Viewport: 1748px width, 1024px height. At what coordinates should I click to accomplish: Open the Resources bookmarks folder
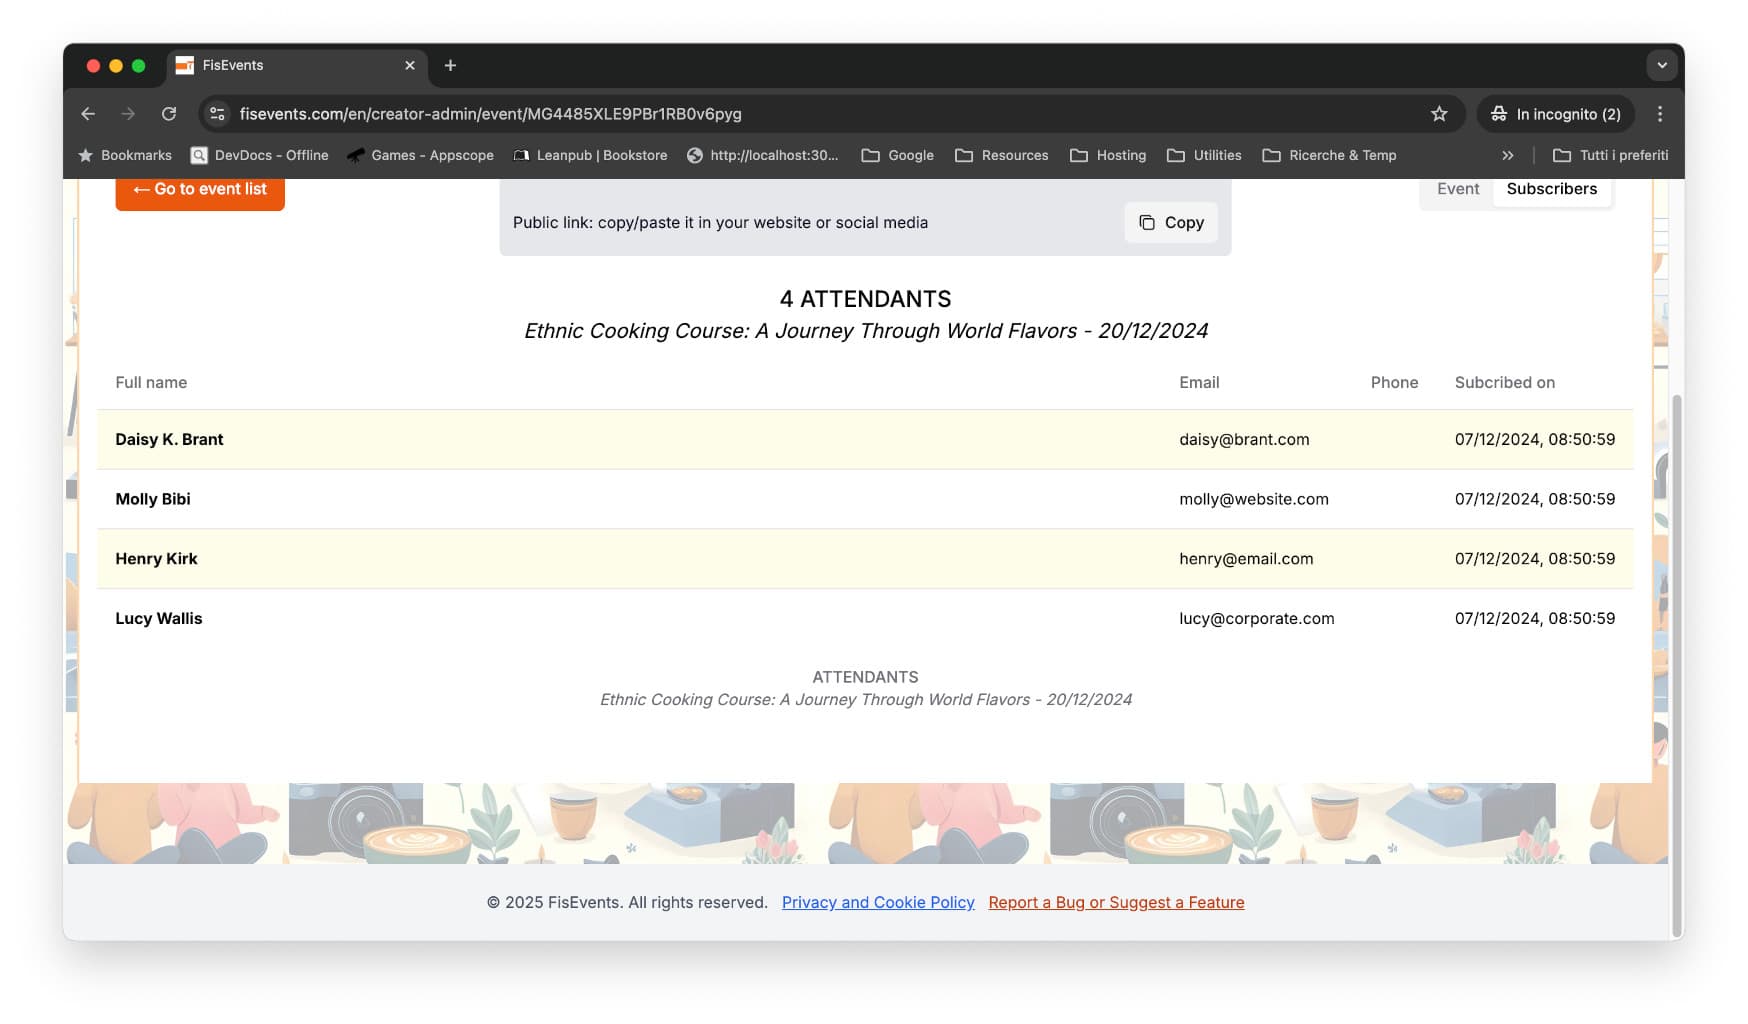1002,155
